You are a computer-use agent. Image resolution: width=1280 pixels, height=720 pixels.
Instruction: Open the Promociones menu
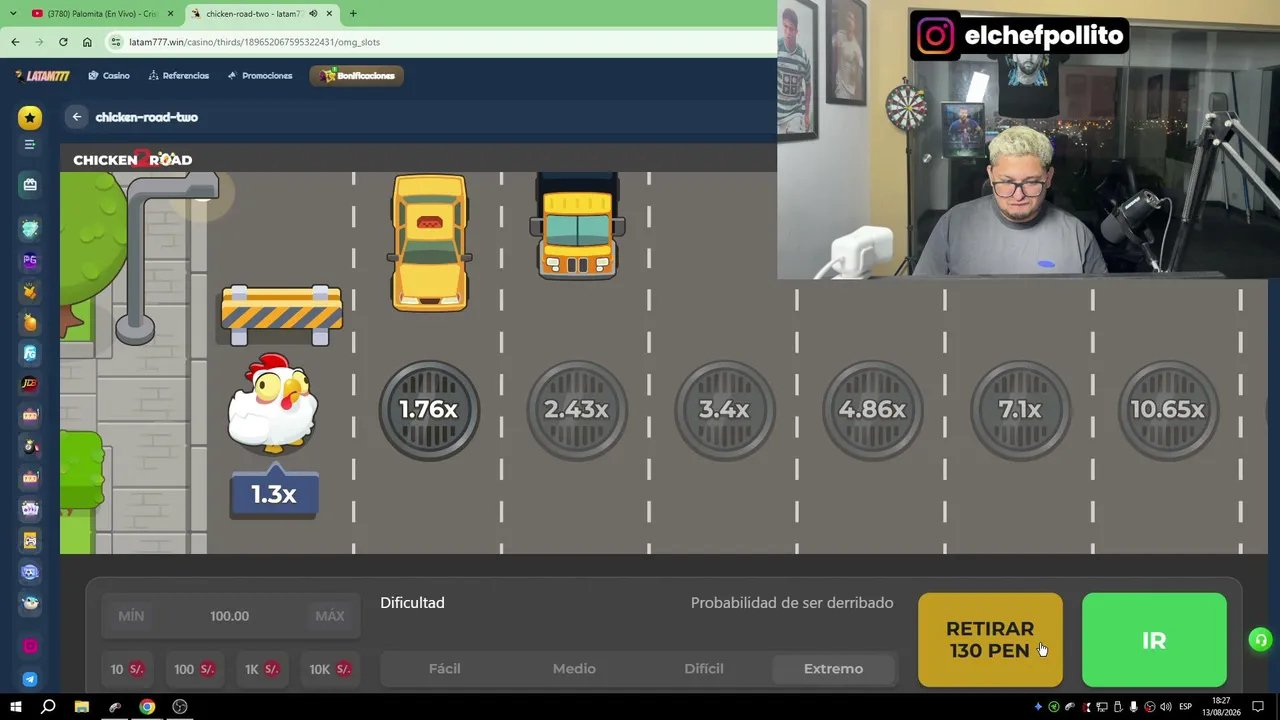pos(260,76)
